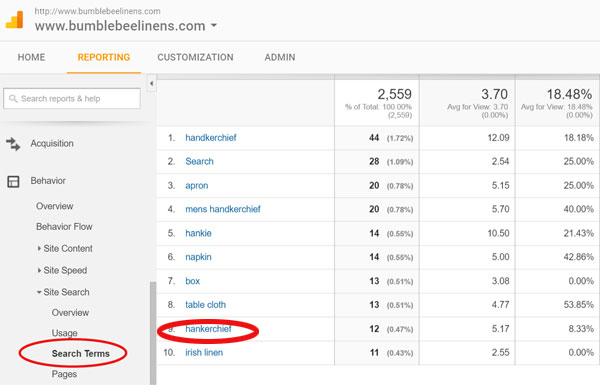Viewport: 600px width, 385px height.
Task: Open the handkerchief search term link
Action: [211, 138]
